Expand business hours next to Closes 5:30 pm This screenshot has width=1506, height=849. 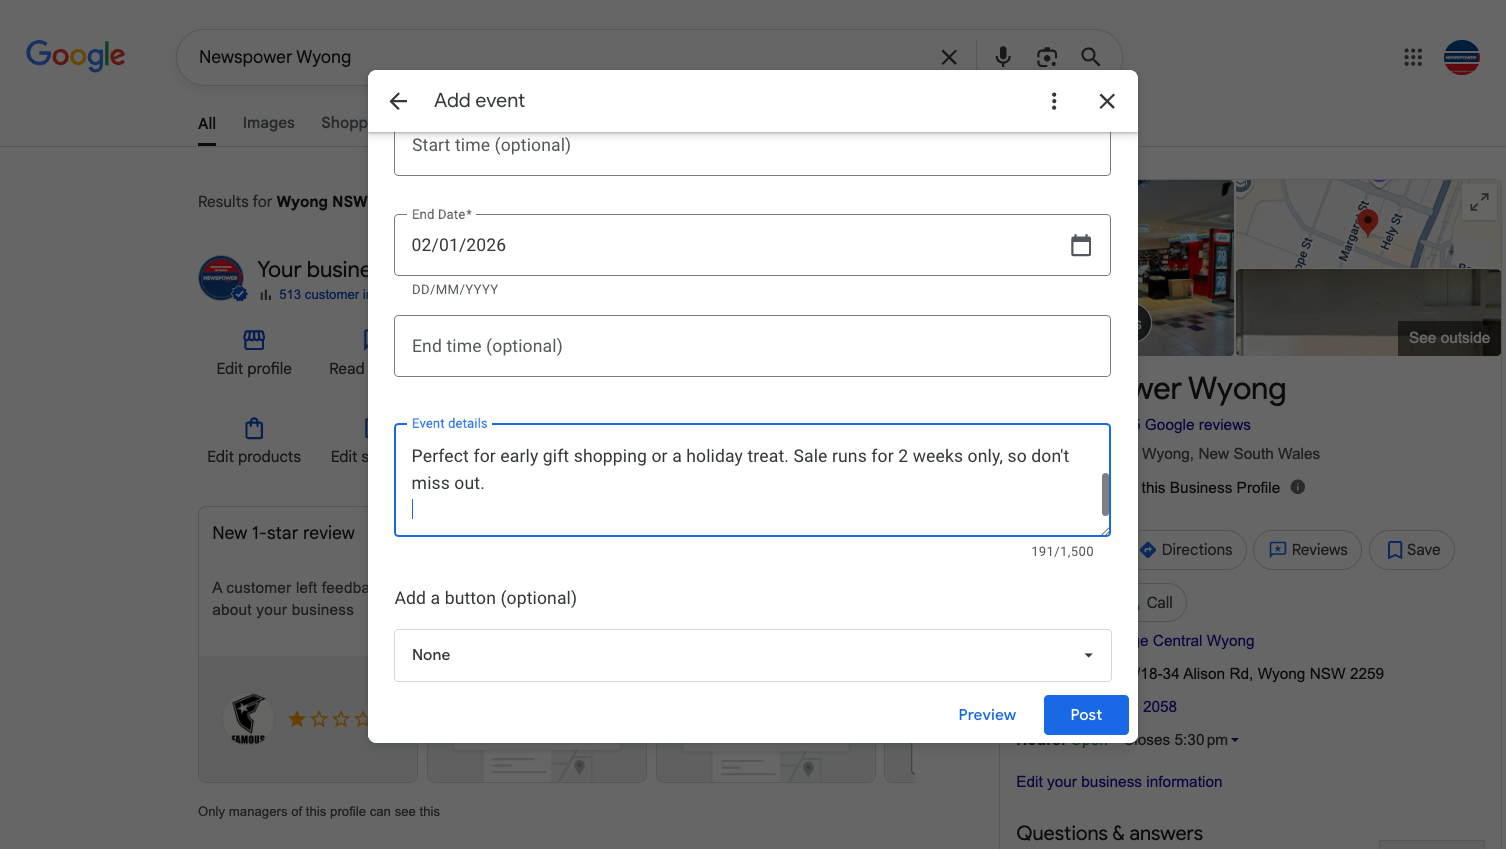tap(1235, 740)
